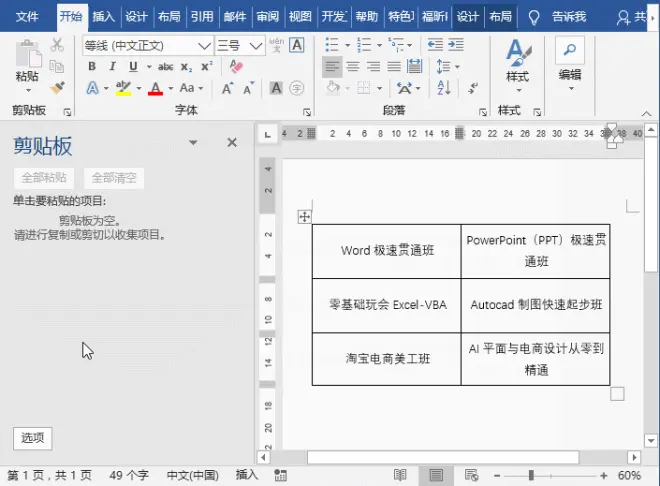Center align text
Screen dimensions: 660x486
(x=353, y=66)
